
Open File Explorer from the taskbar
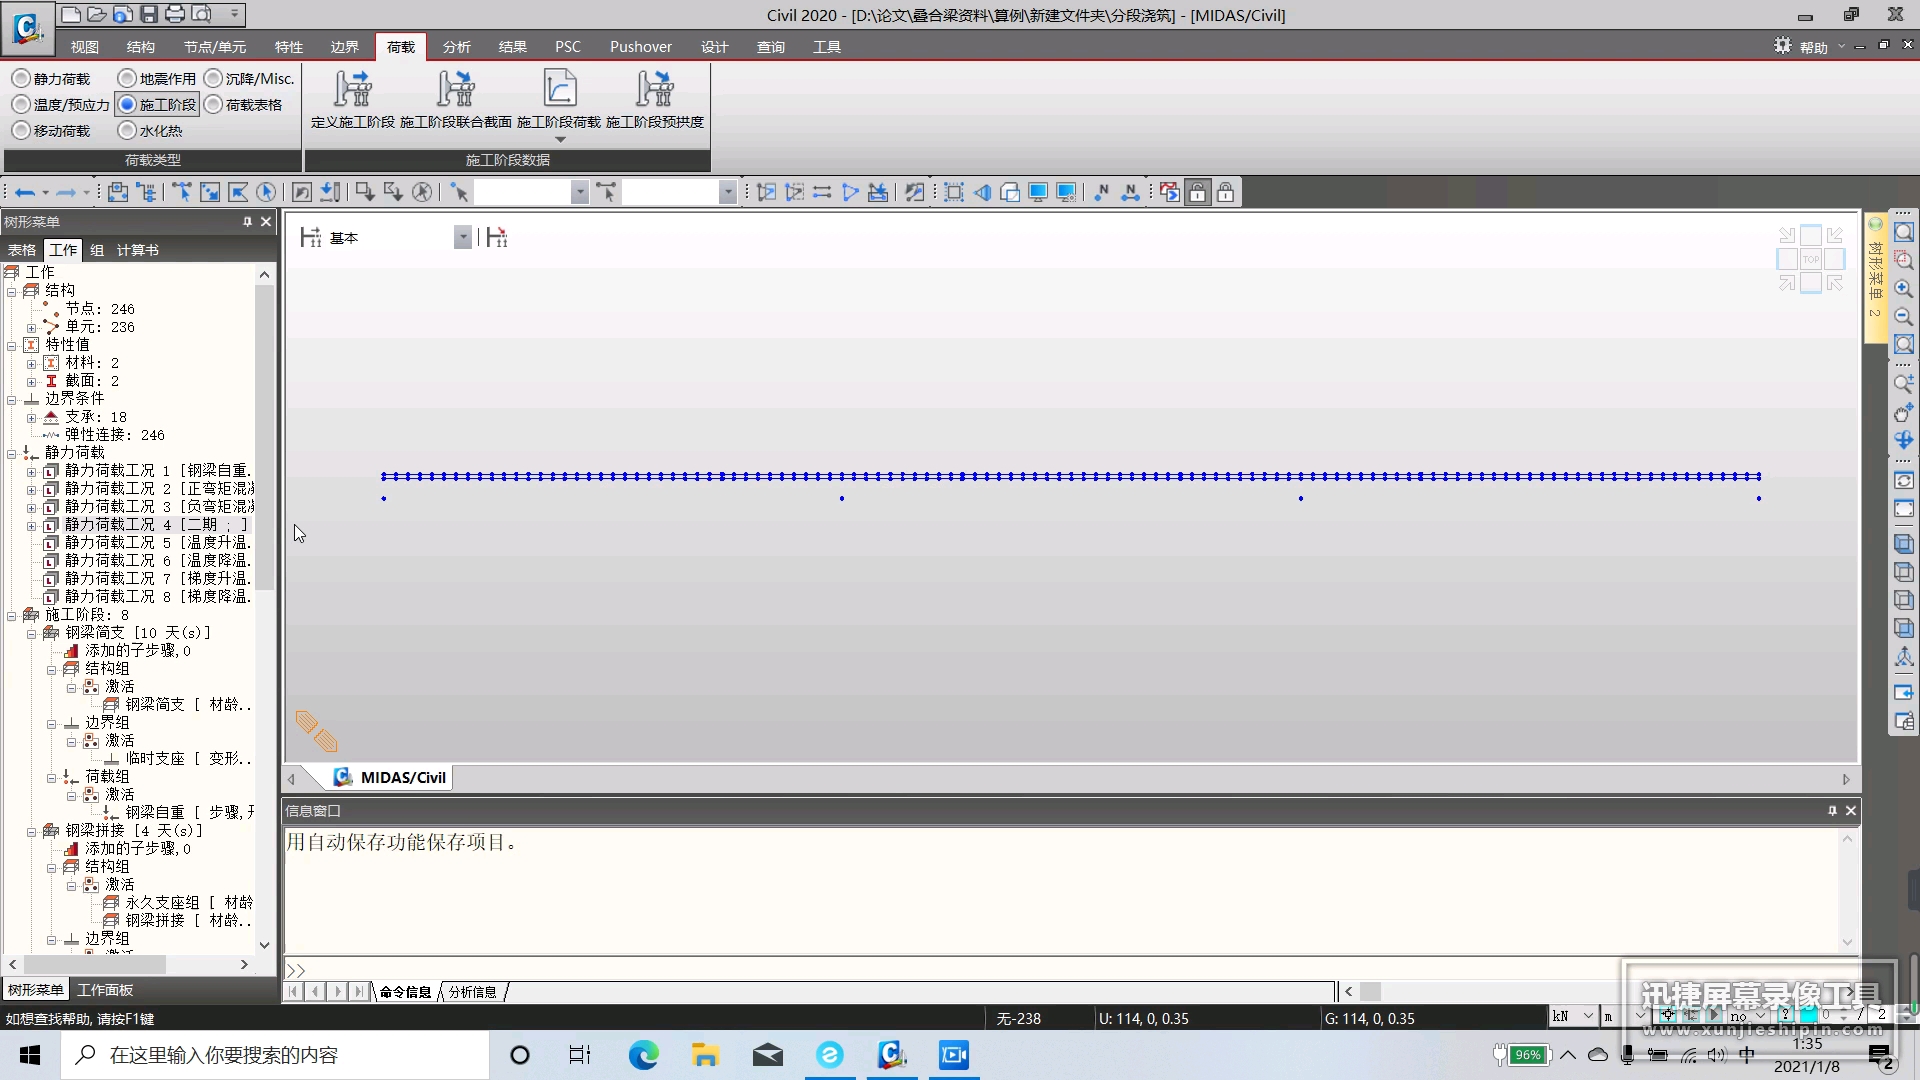point(706,1055)
